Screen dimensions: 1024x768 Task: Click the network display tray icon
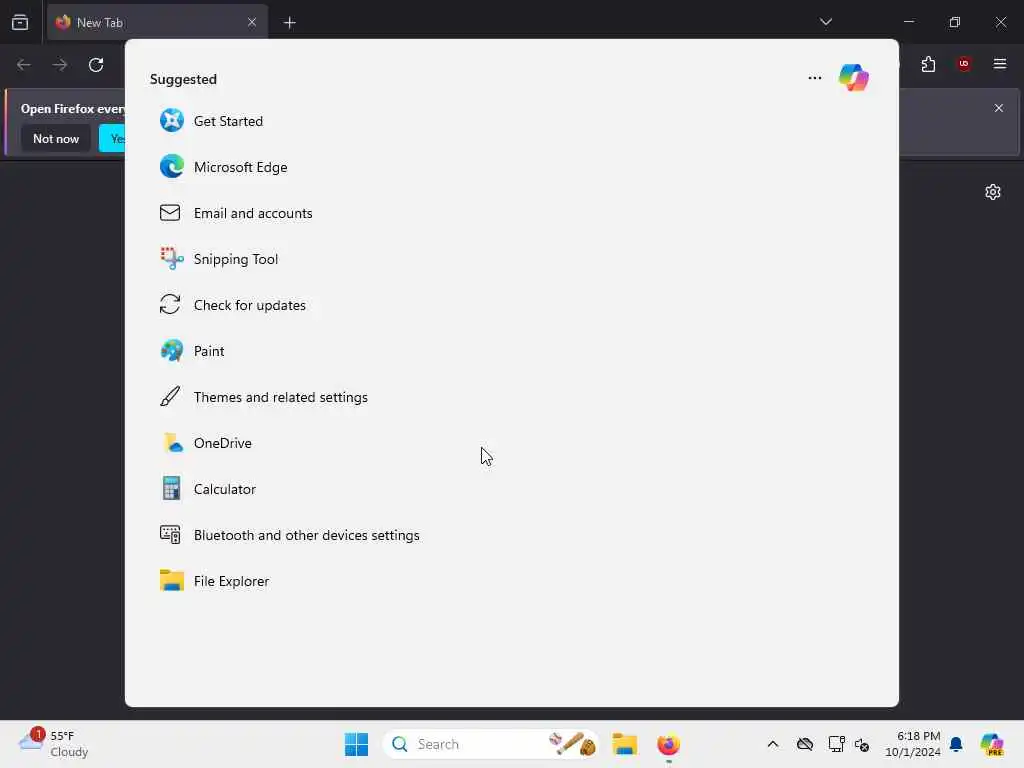pyautogui.click(x=836, y=744)
